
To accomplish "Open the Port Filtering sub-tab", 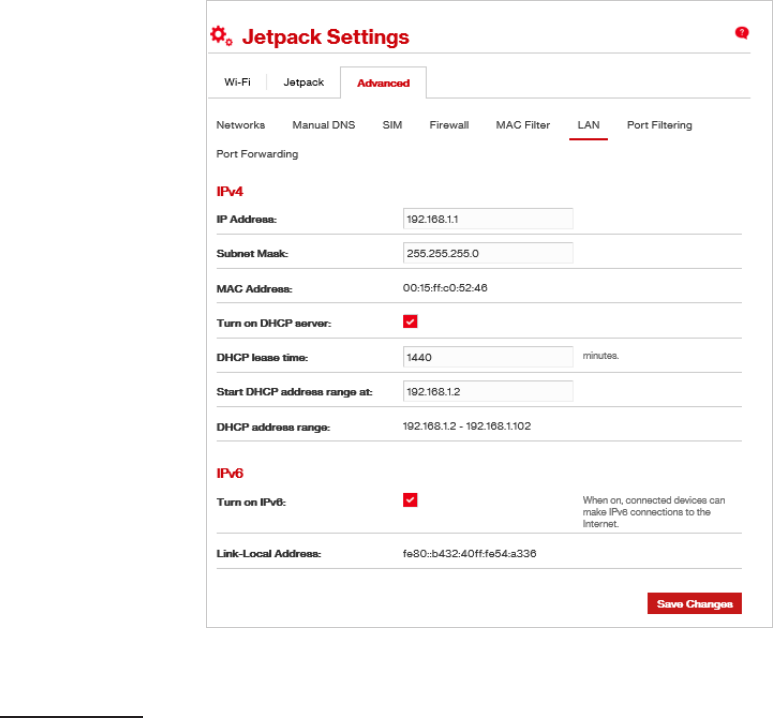I will tap(659, 125).
